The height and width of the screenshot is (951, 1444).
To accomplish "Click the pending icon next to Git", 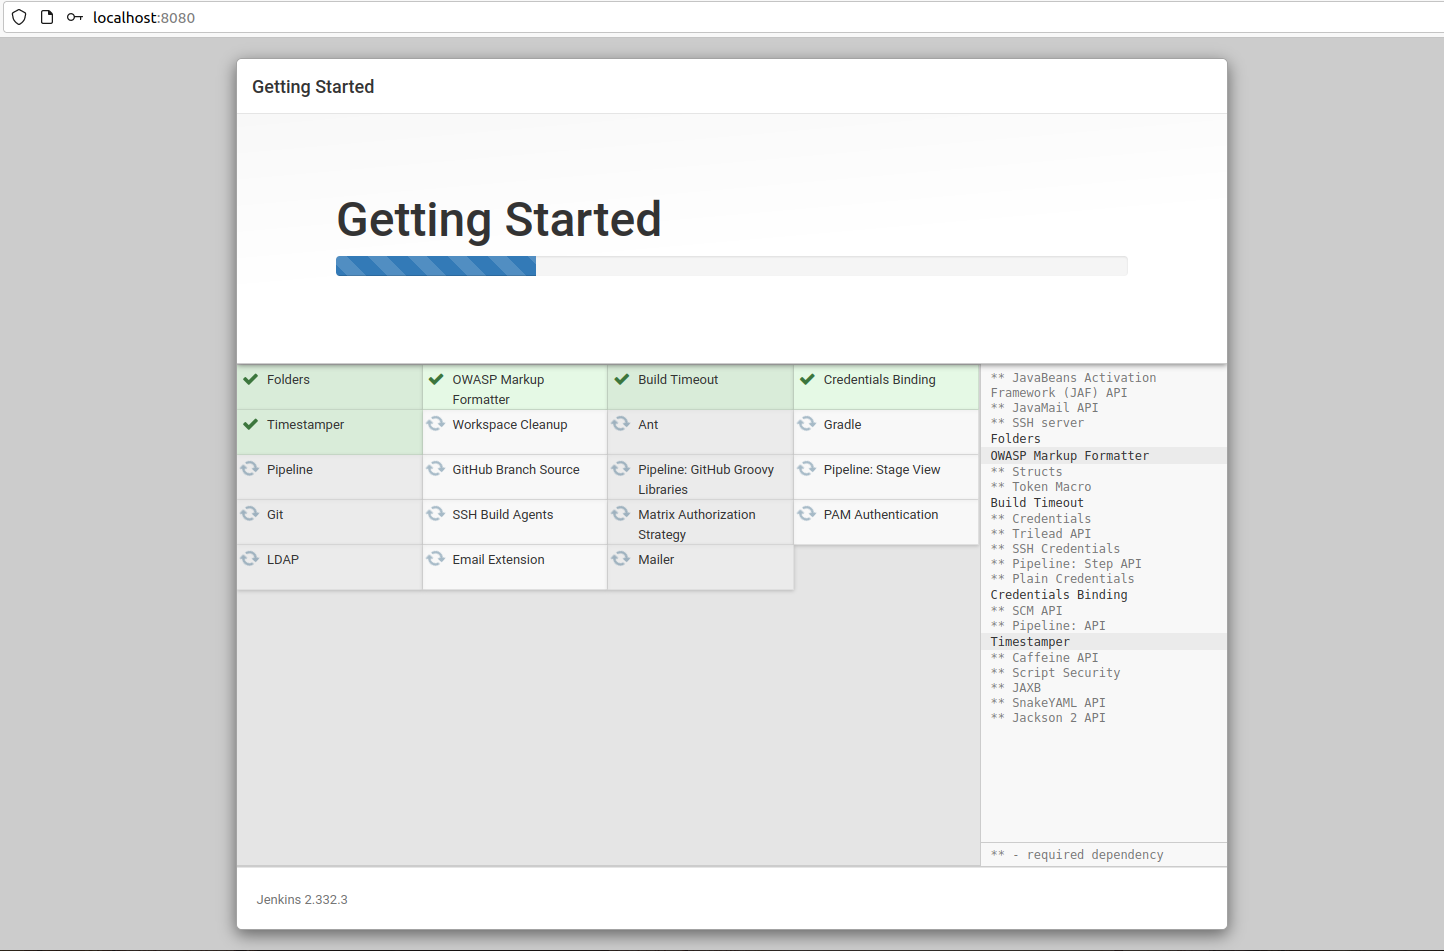I will click(250, 514).
